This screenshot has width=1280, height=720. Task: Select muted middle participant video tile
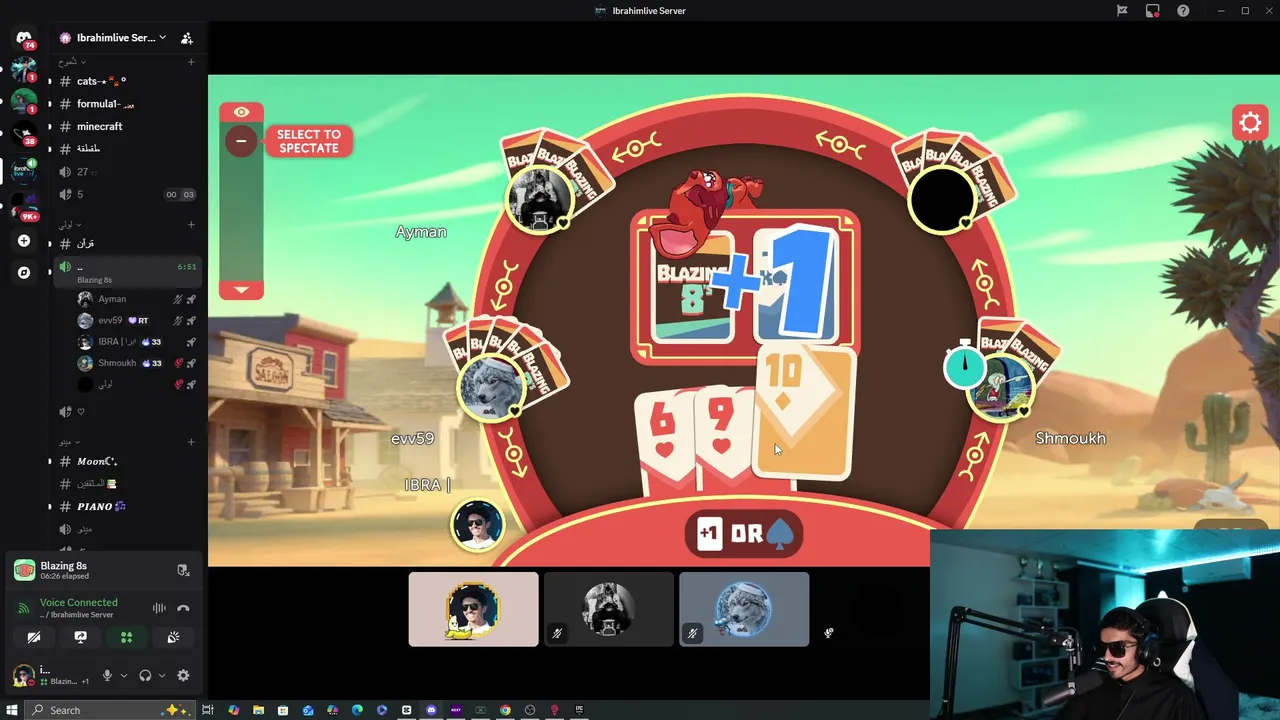pyautogui.click(x=608, y=609)
